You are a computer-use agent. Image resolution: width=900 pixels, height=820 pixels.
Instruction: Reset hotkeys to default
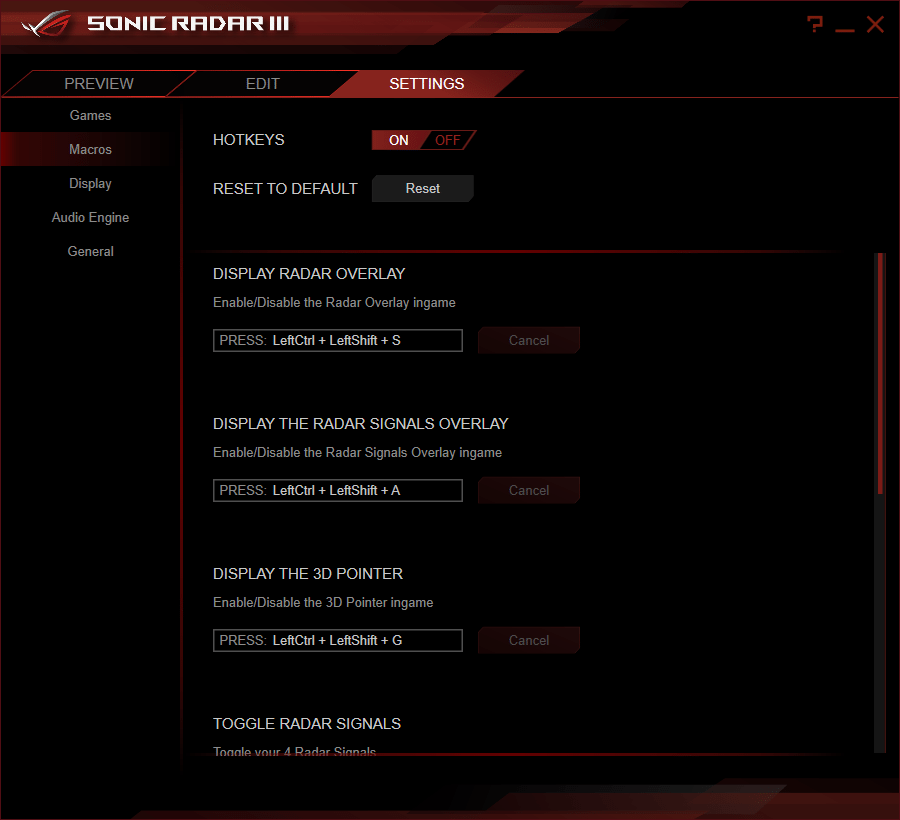pyautogui.click(x=422, y=188)
